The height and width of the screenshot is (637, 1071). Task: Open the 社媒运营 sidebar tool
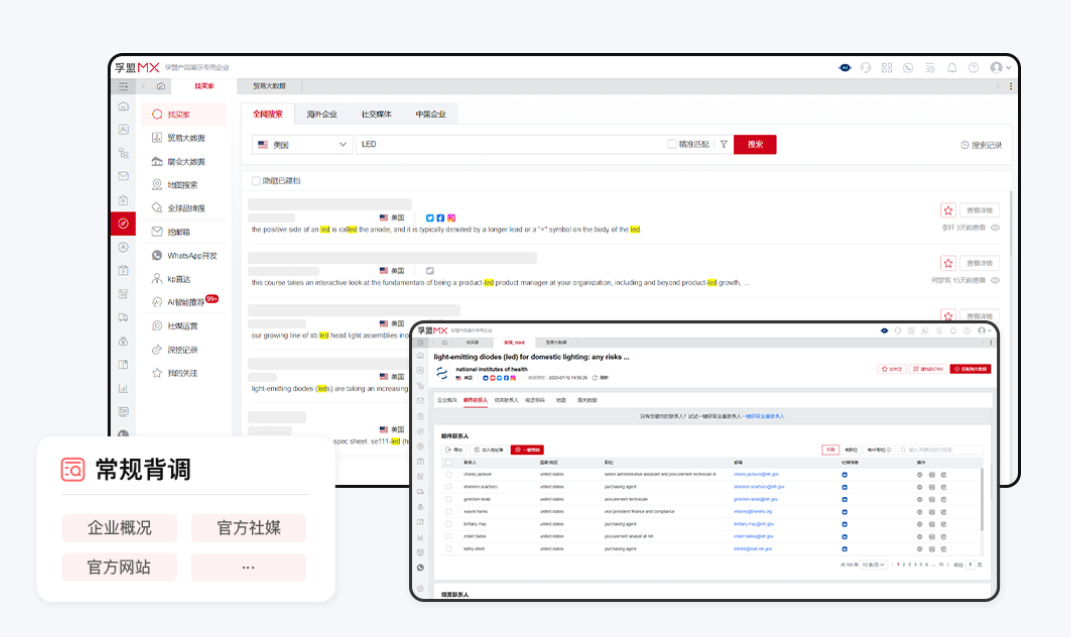[x=185, y=325]
